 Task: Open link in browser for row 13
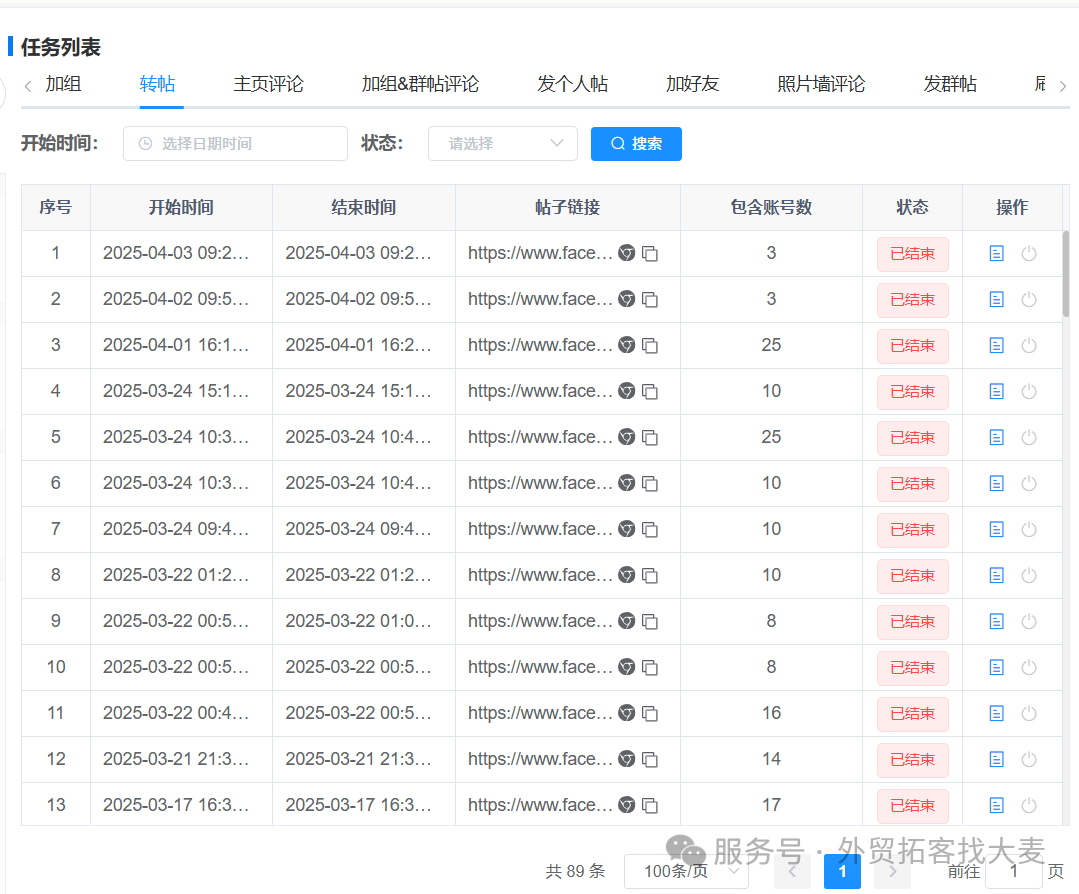click(626, 805)
